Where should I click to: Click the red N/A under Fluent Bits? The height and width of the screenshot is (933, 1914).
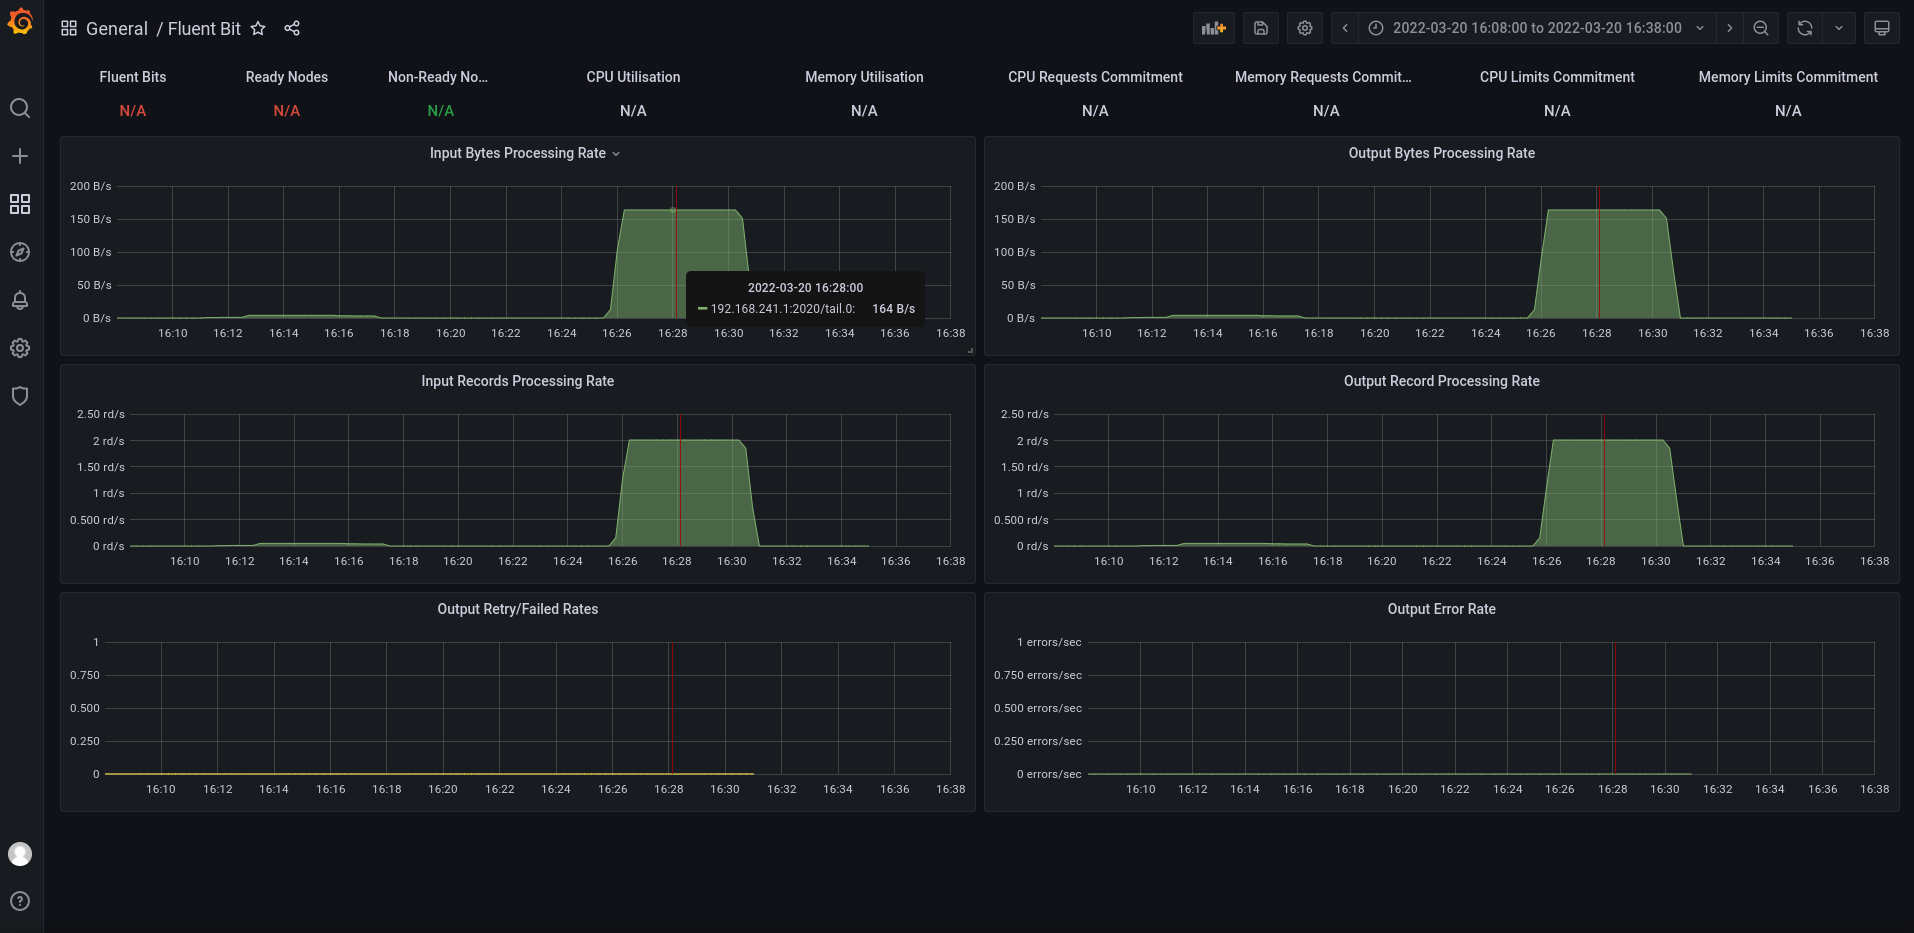(133, 111)
